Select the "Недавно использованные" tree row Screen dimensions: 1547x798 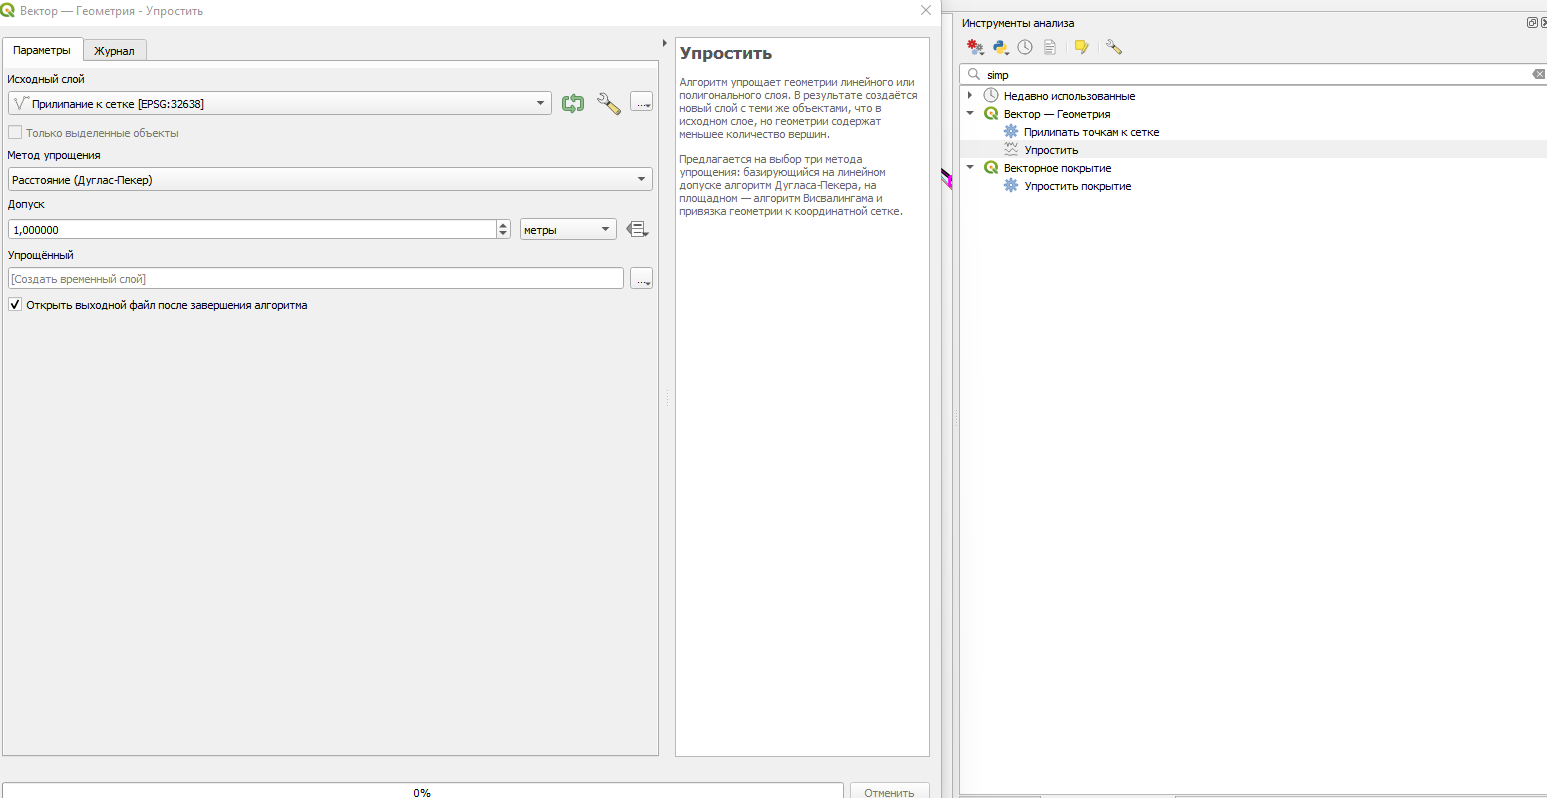point(1069,96)
